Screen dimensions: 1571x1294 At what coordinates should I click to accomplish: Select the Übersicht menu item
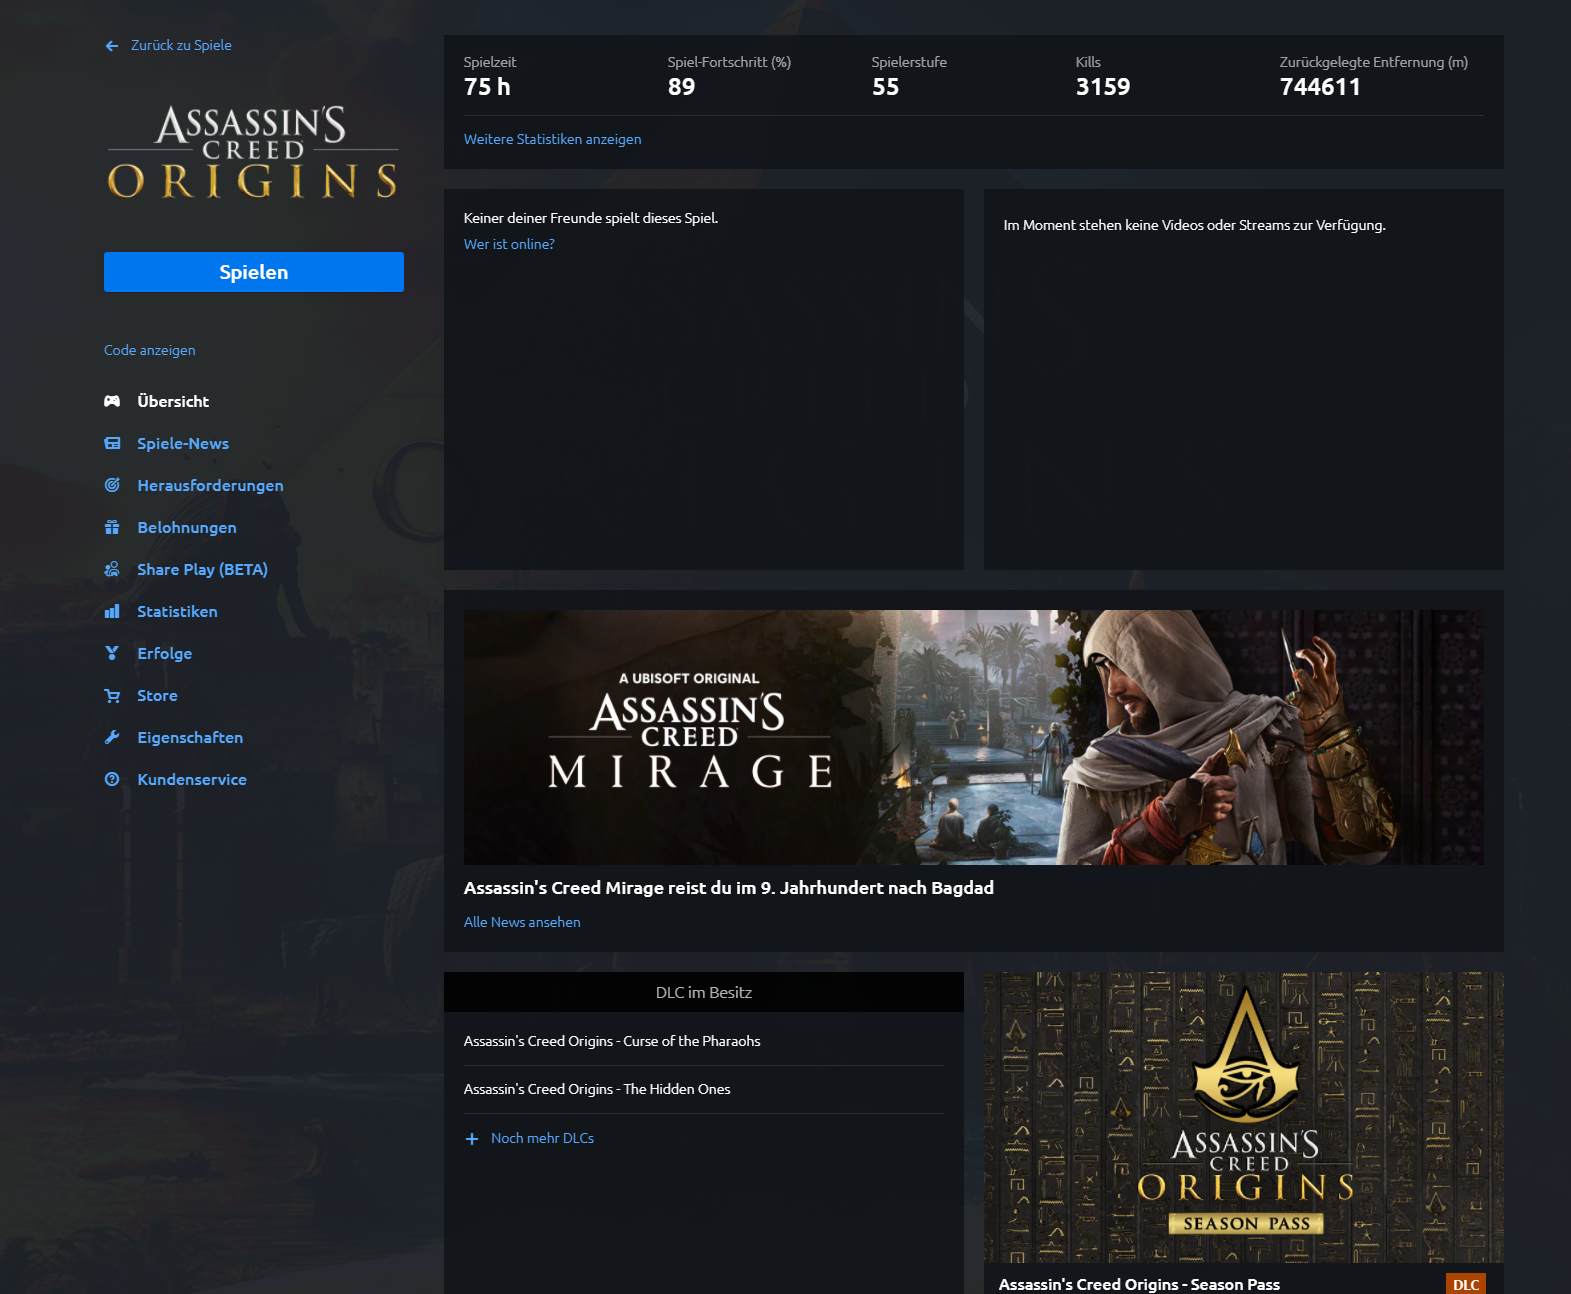coord(173,401)
